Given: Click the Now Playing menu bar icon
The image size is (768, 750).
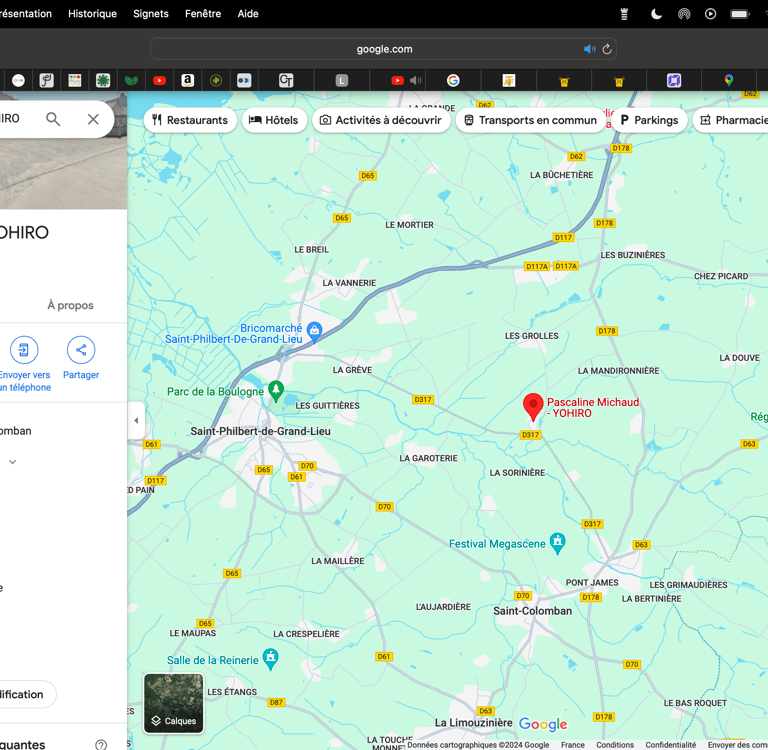Looking at the screenshot, I should [x=710, y=14].
